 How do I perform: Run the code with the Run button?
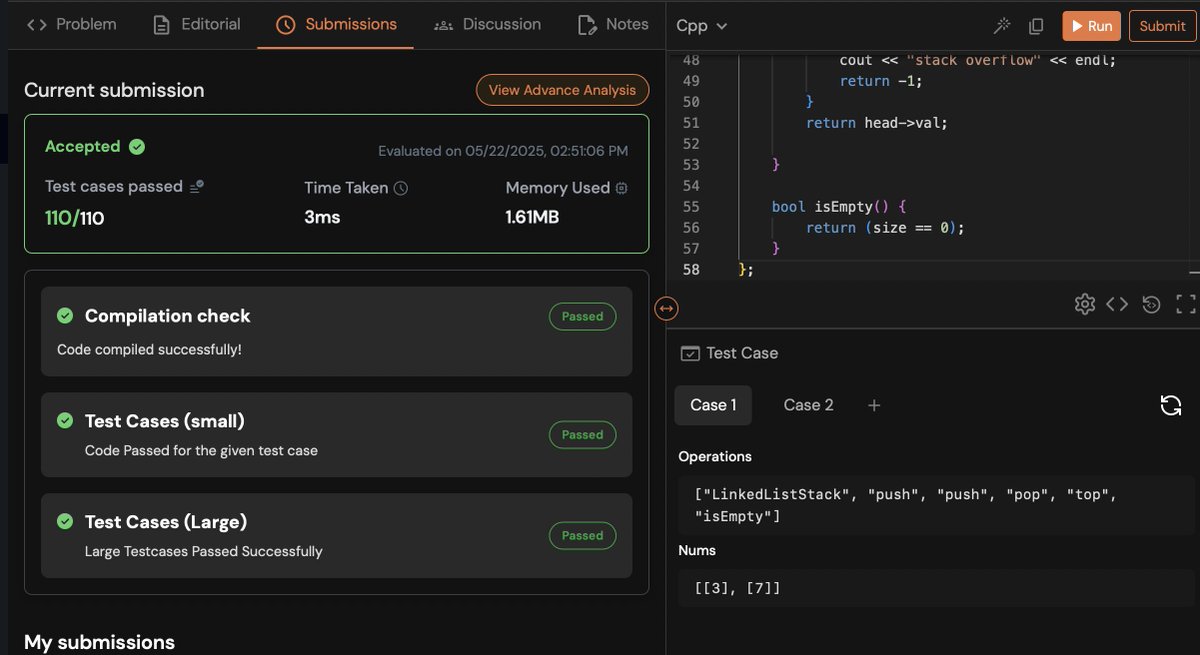click(x=1091, y=26)
